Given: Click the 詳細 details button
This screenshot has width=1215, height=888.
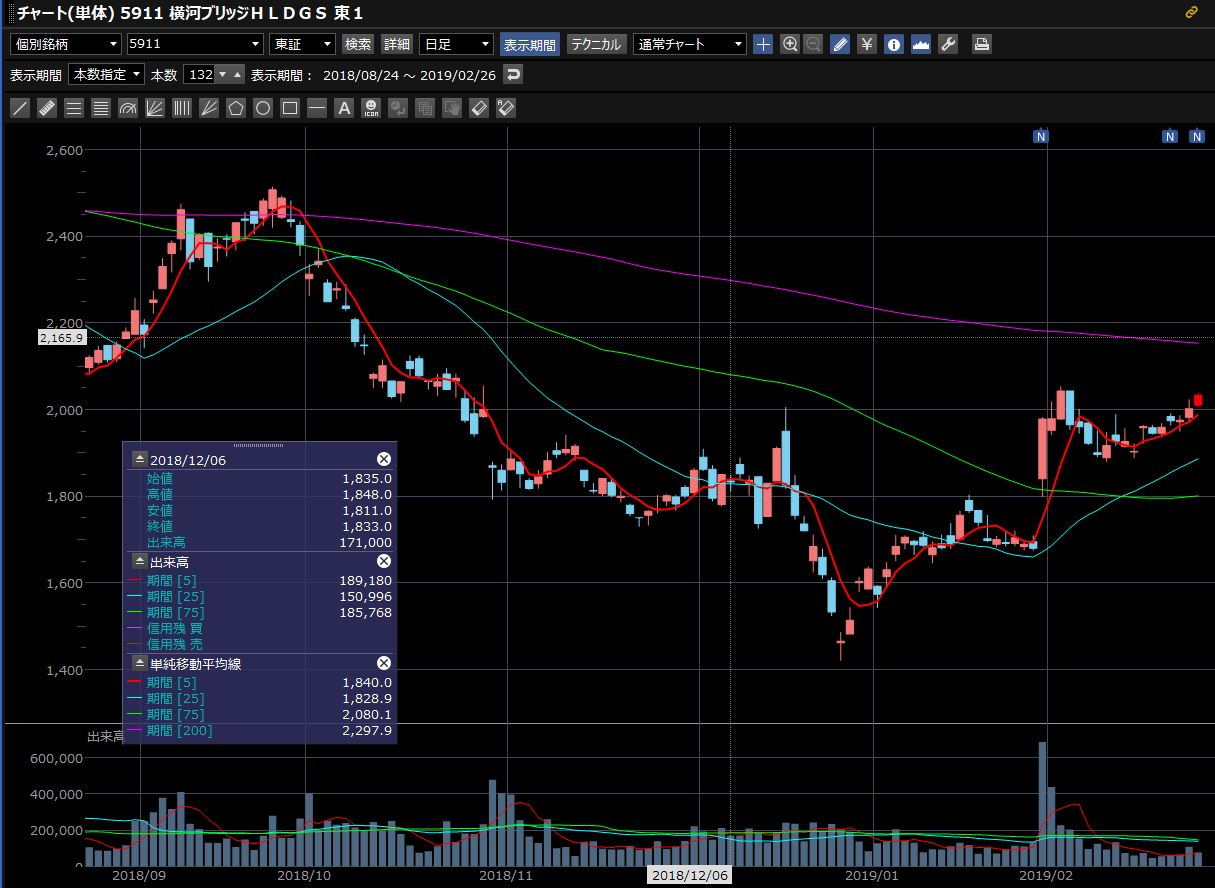Looking at the screenshot, I should pos(397,44).
